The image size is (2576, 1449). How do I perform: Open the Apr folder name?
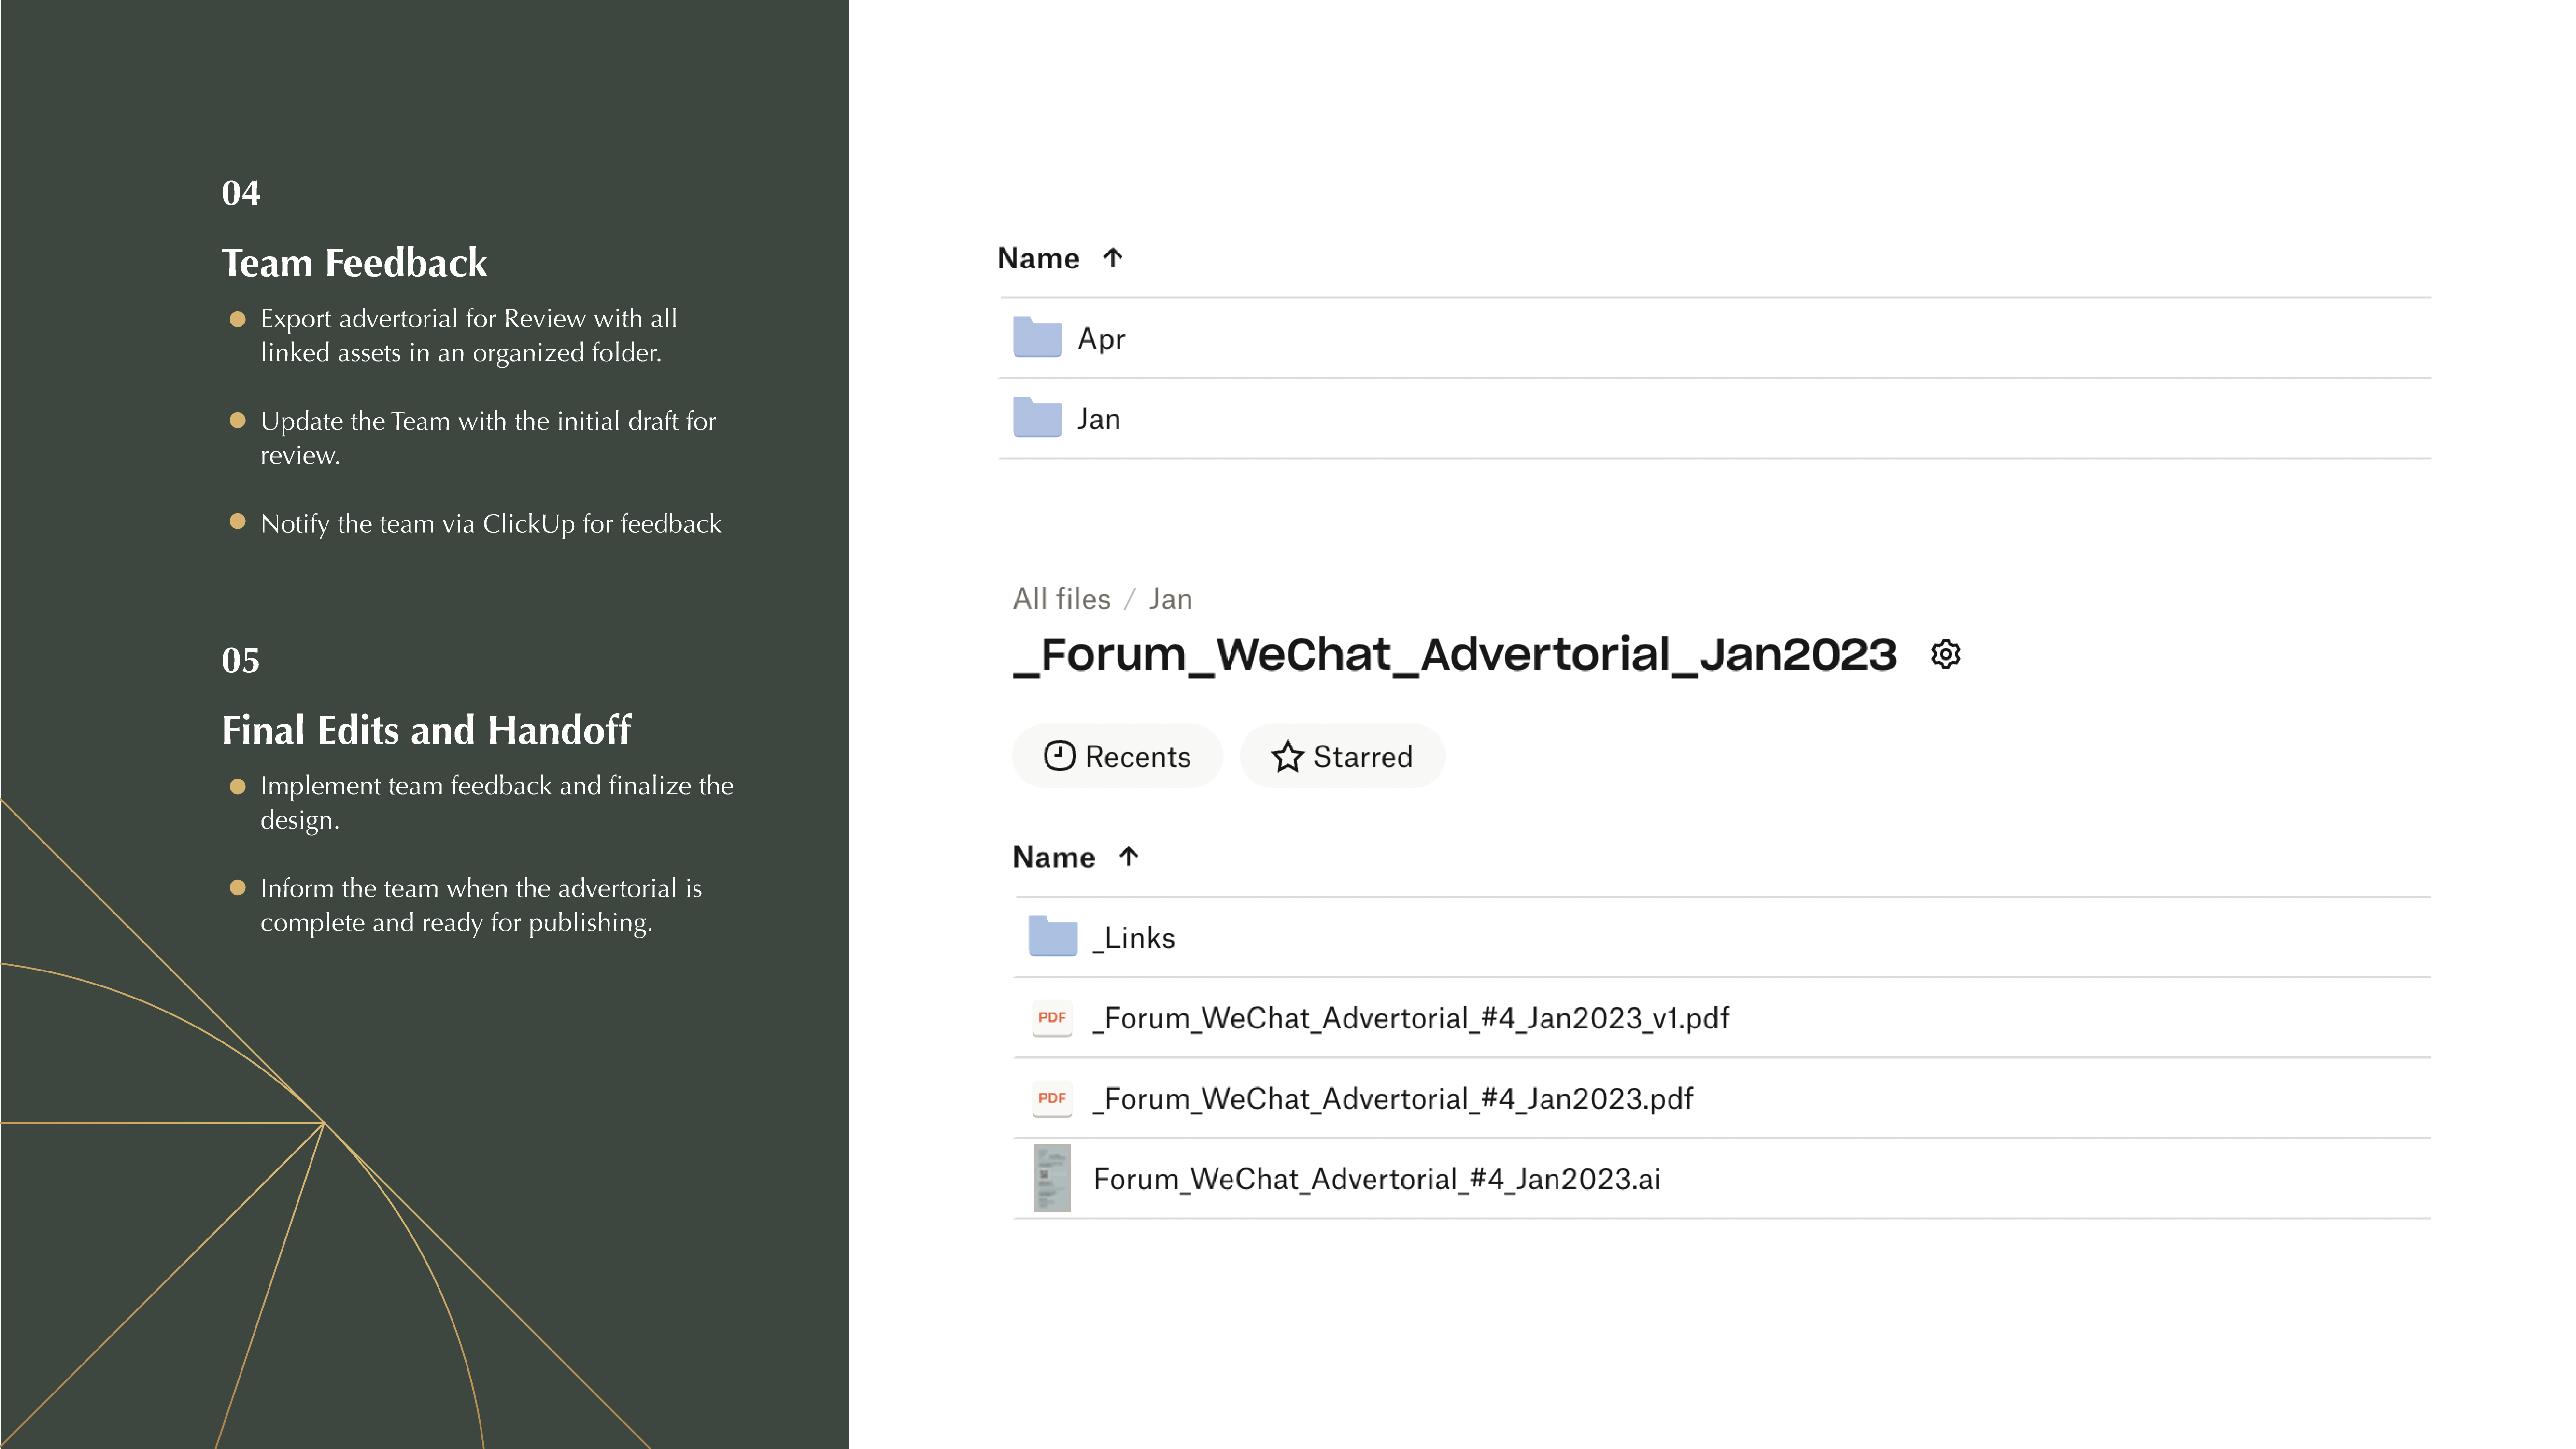[1101, 339]
